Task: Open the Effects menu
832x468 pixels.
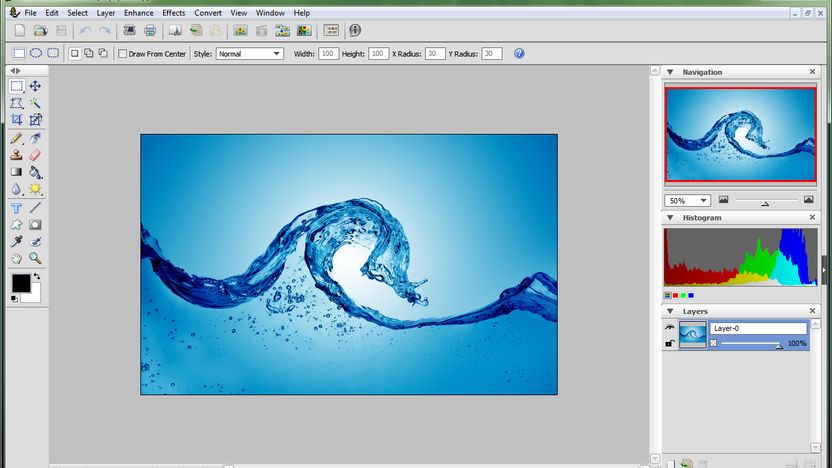Action: tap(174, 13)
